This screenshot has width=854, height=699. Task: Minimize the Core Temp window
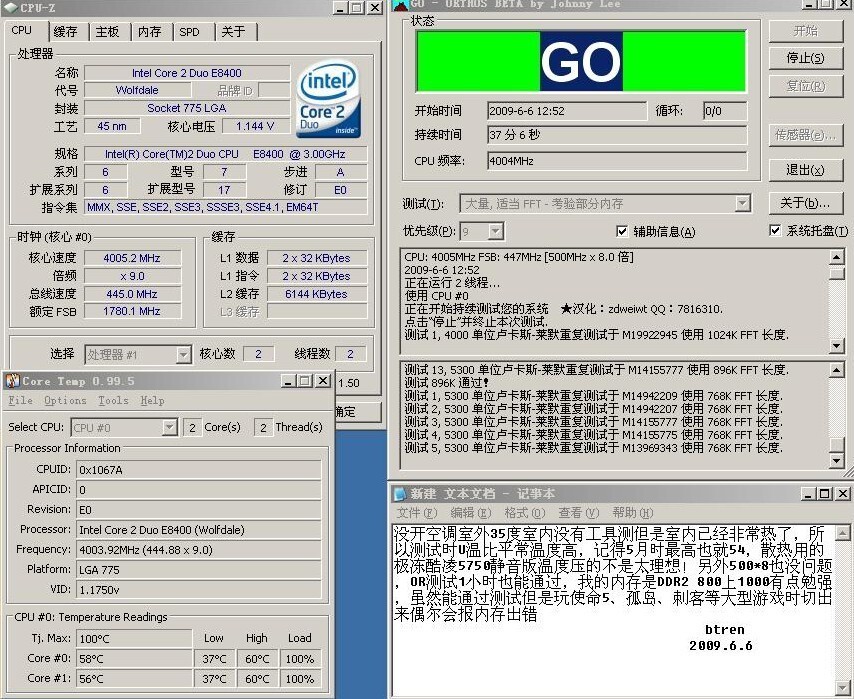tap(287, 381)
